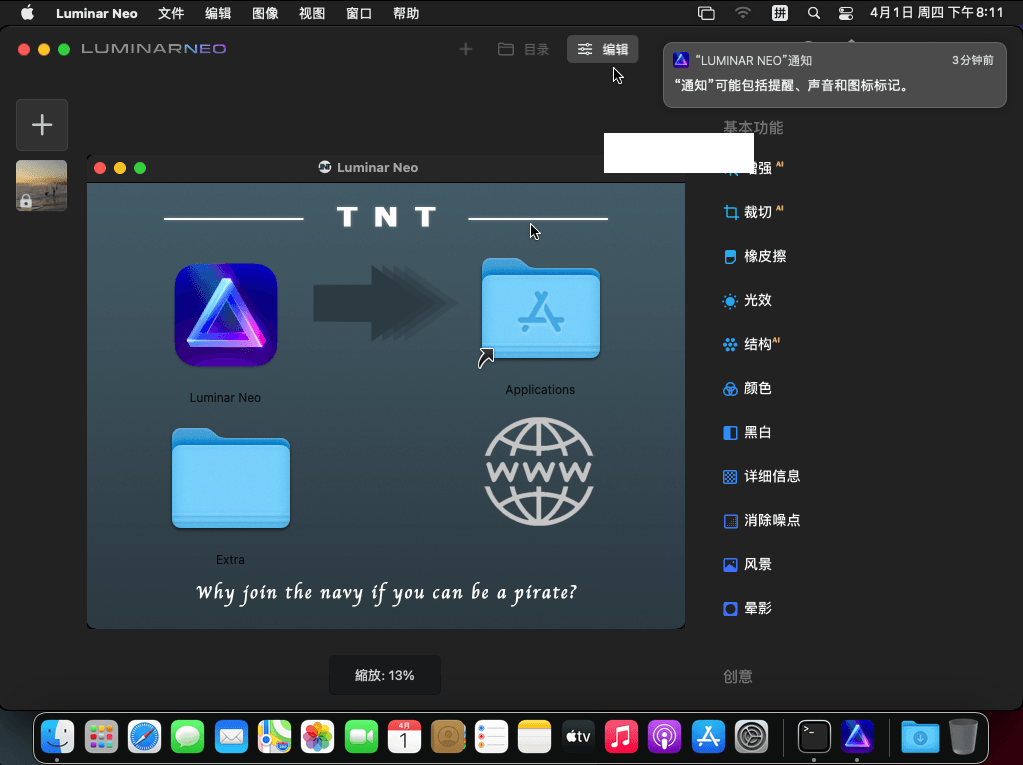Open the Color tool (颜色)
Image resolution: width=1023 pixels, height=765 pixels.
click(748, 388)
